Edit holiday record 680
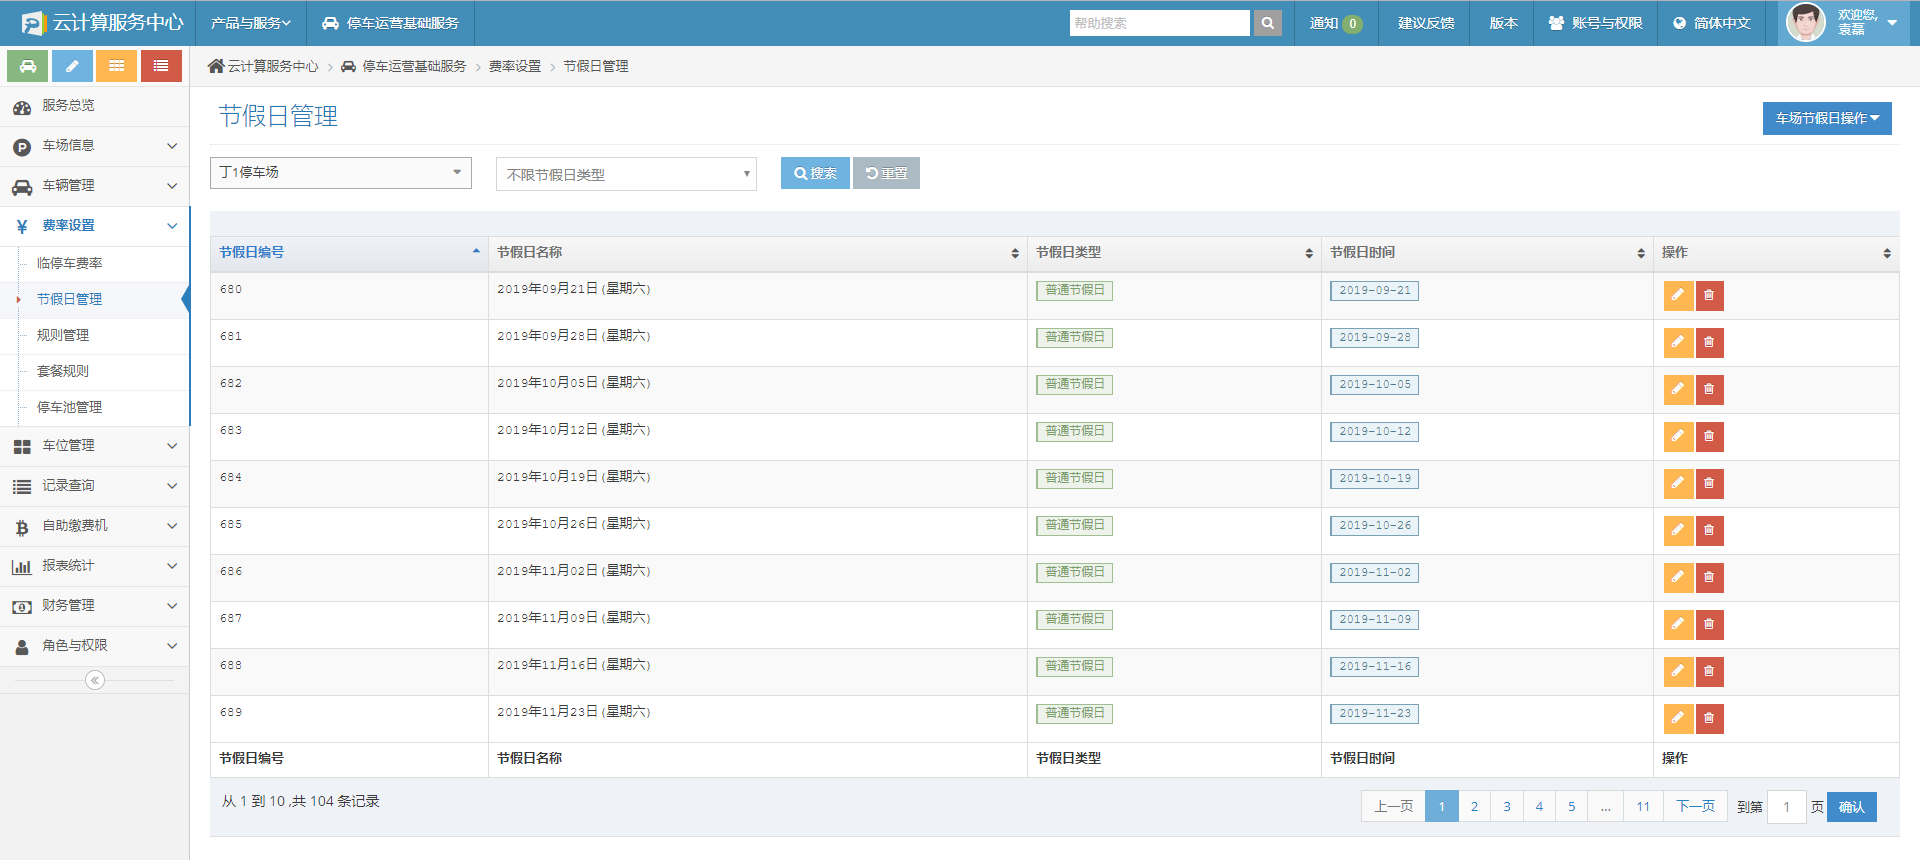 pos(1678,295)
